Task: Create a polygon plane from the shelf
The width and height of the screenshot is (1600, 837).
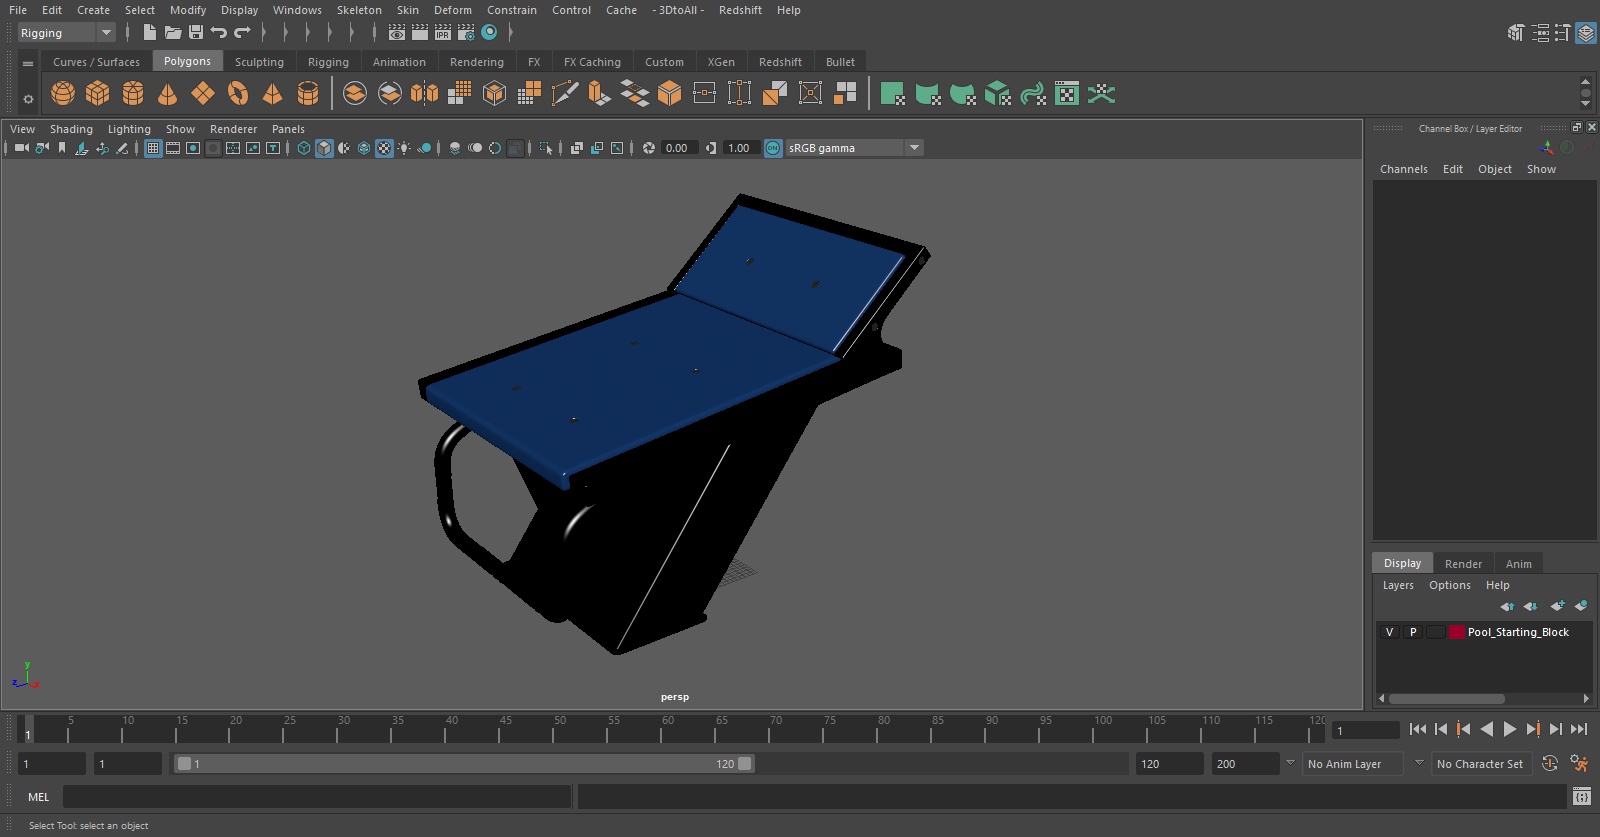Action: coord(203,94)
